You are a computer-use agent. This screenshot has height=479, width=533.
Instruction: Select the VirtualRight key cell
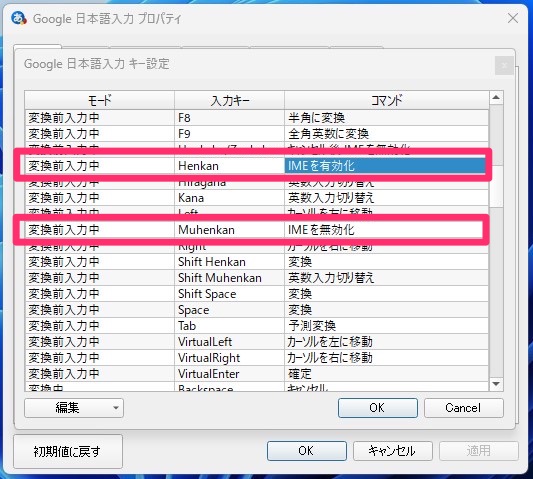pos(229,358)
